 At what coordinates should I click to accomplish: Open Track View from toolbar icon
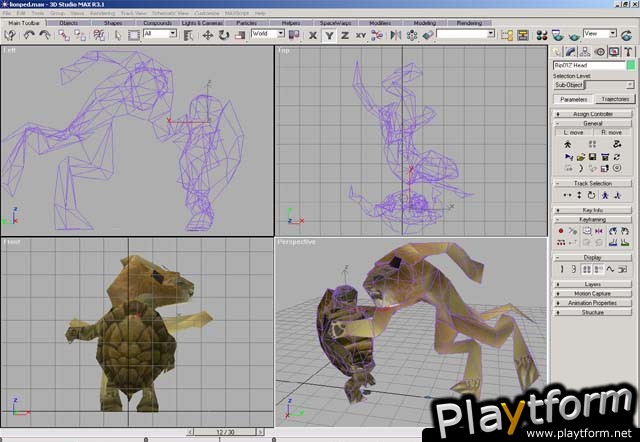[507, 36]
